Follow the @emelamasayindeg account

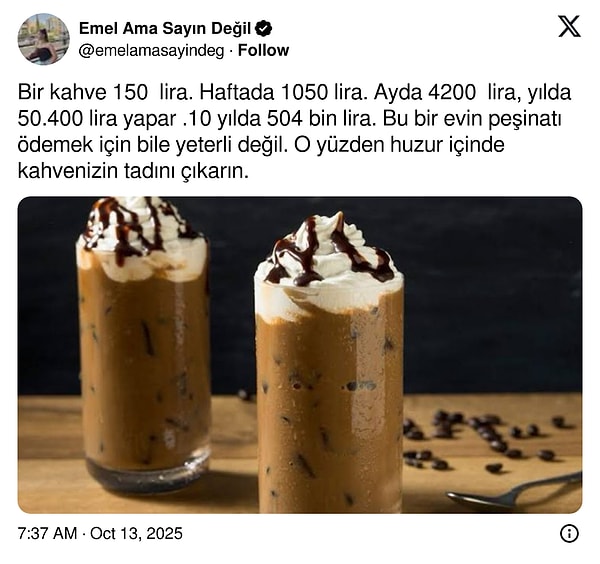pyautogui.click(x=263, y=51)
